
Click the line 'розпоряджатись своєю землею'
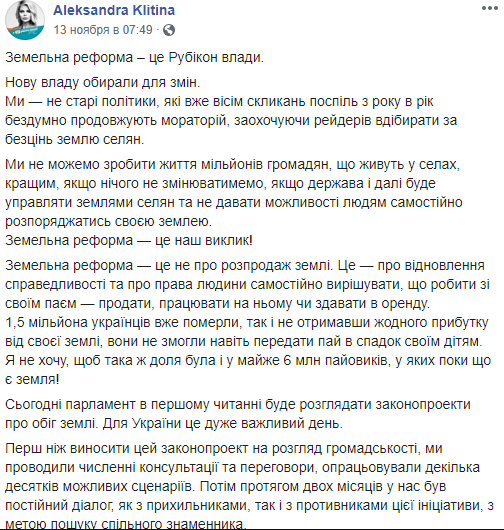click(109, 221)
